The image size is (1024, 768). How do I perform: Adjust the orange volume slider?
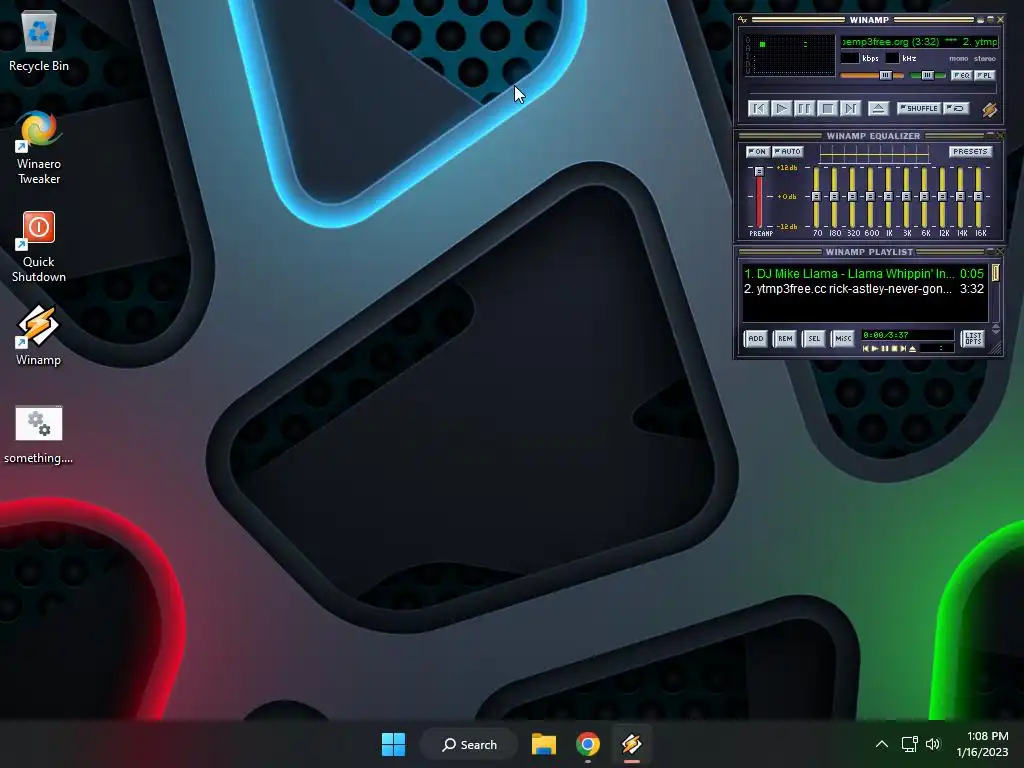[x=872, y=75]
